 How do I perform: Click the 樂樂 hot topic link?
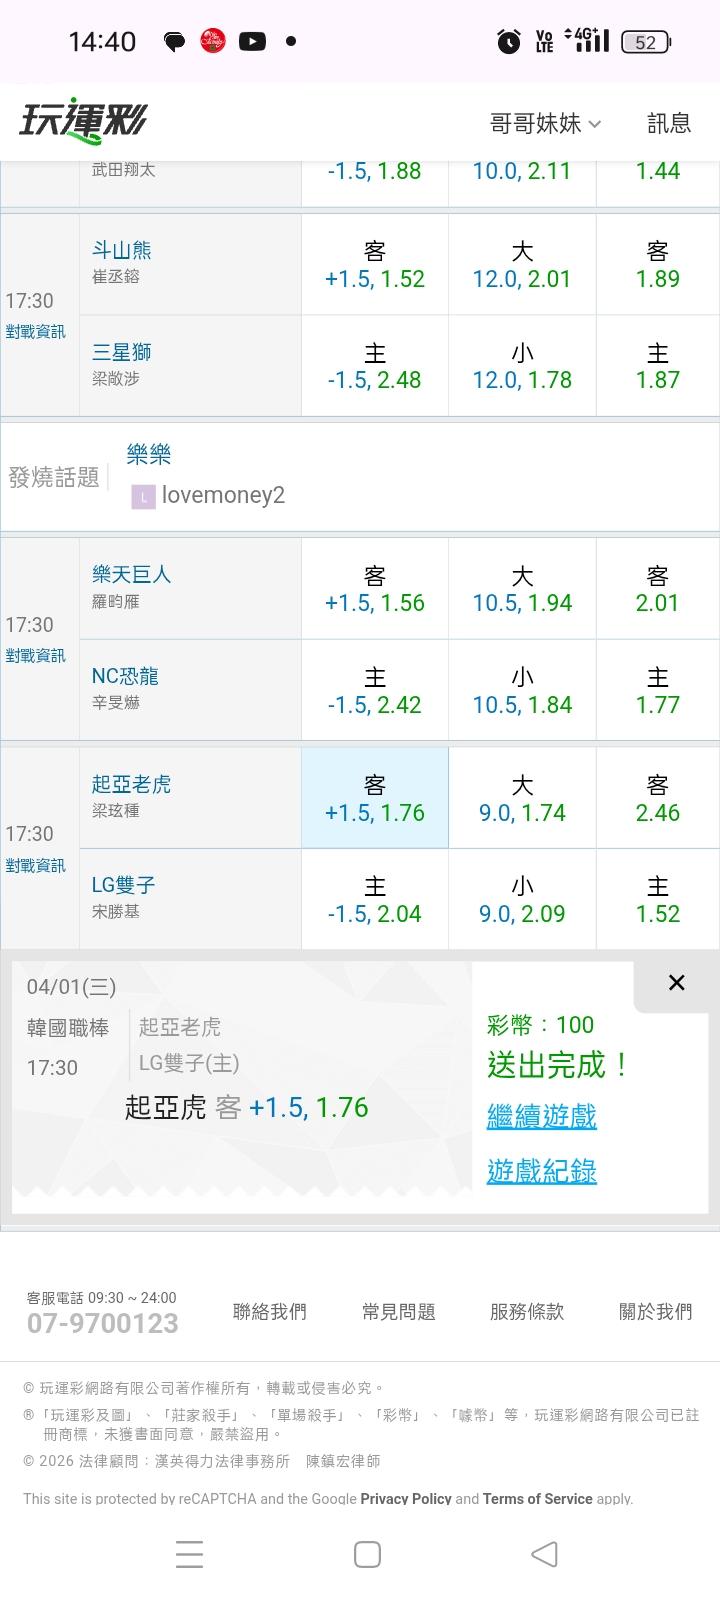click(x=149, y=455)
